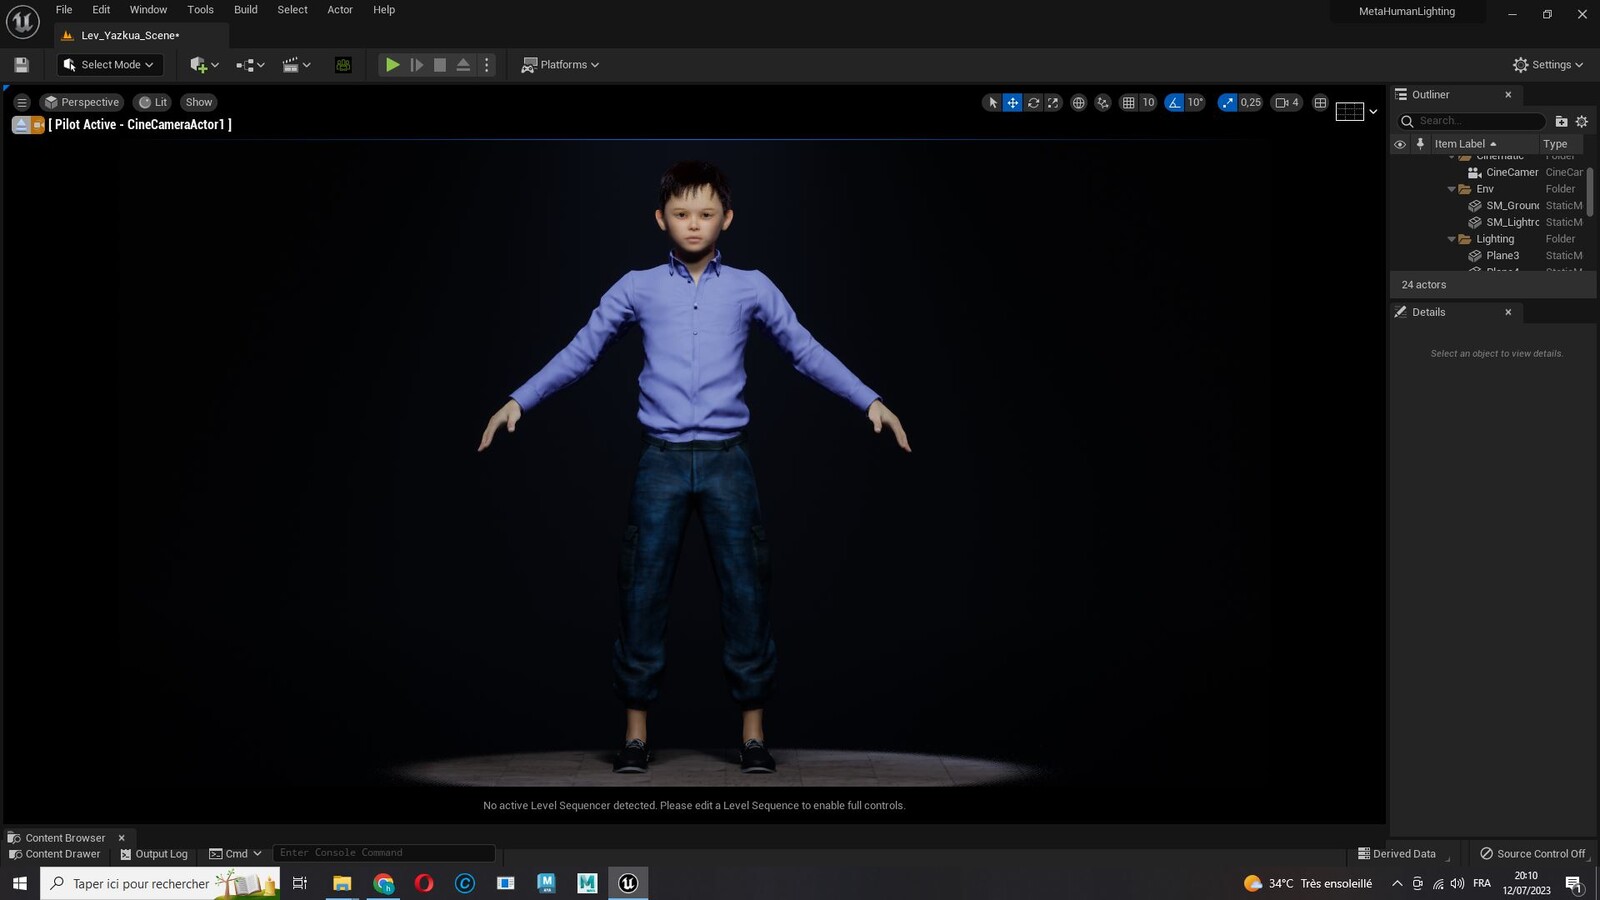Open the Content Drawer
Viewport: 1600px width, 900px height.
point(55,854)
